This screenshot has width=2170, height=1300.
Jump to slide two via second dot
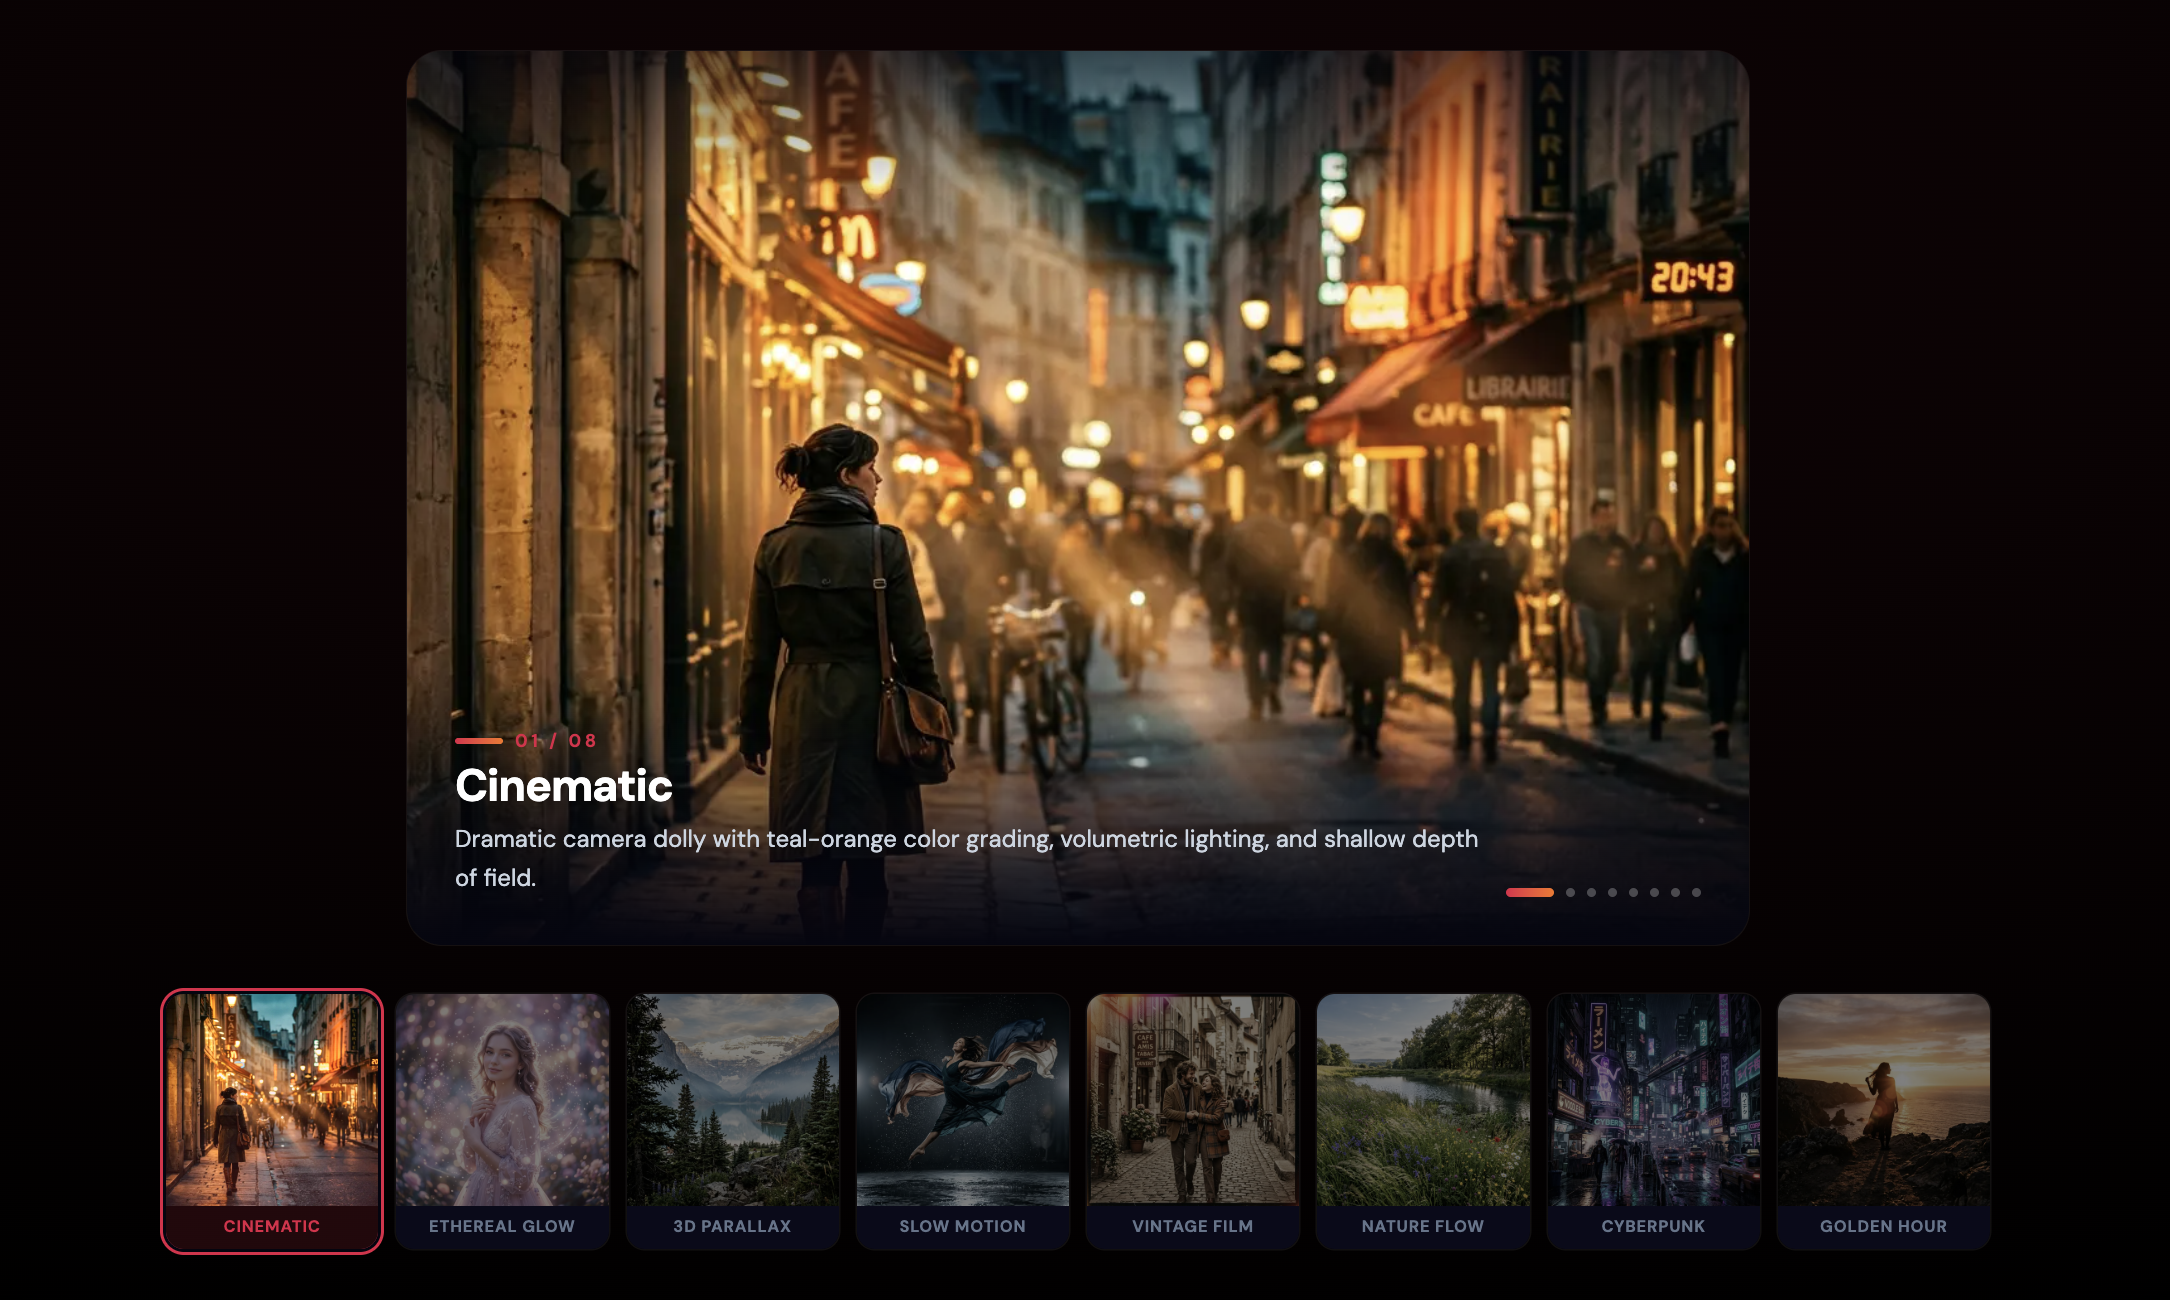[1570, 892]
